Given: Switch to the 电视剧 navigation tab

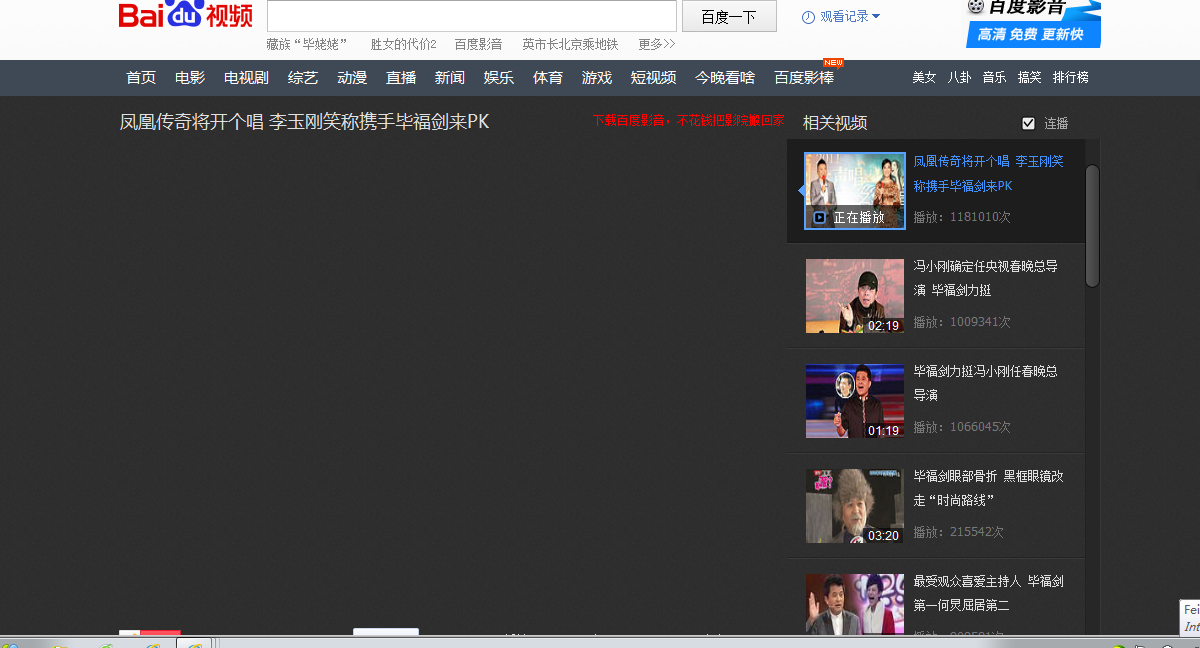Looking at the screenshot, I should [245, 77].
